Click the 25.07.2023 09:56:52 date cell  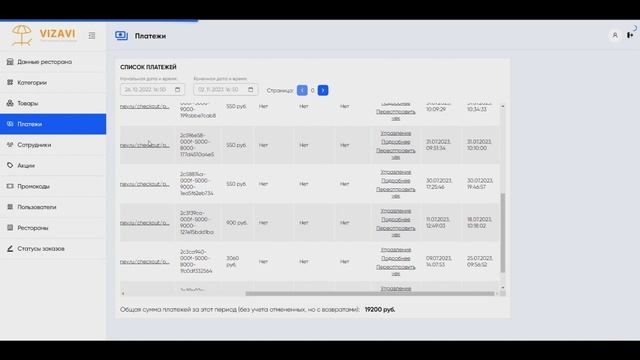click(479, 262)
